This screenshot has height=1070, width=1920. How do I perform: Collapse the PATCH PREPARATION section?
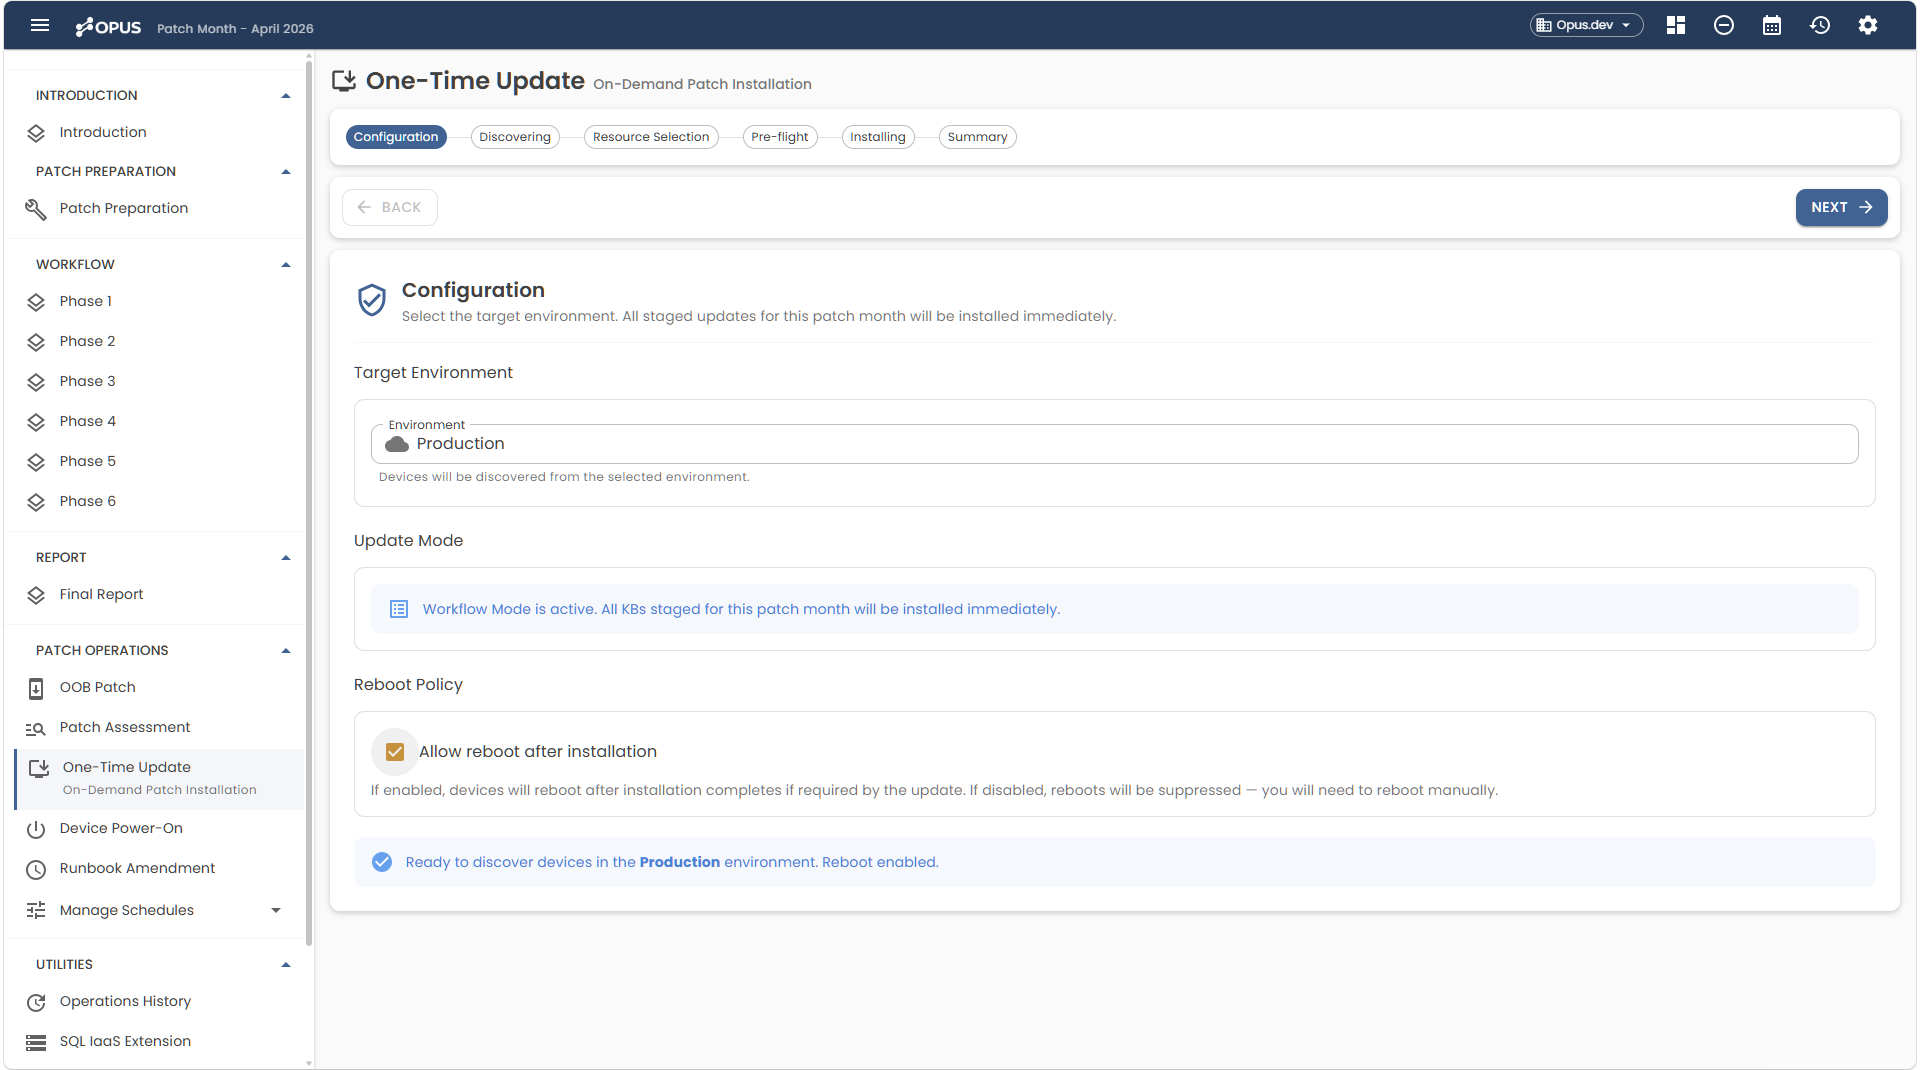pos(286,172)
